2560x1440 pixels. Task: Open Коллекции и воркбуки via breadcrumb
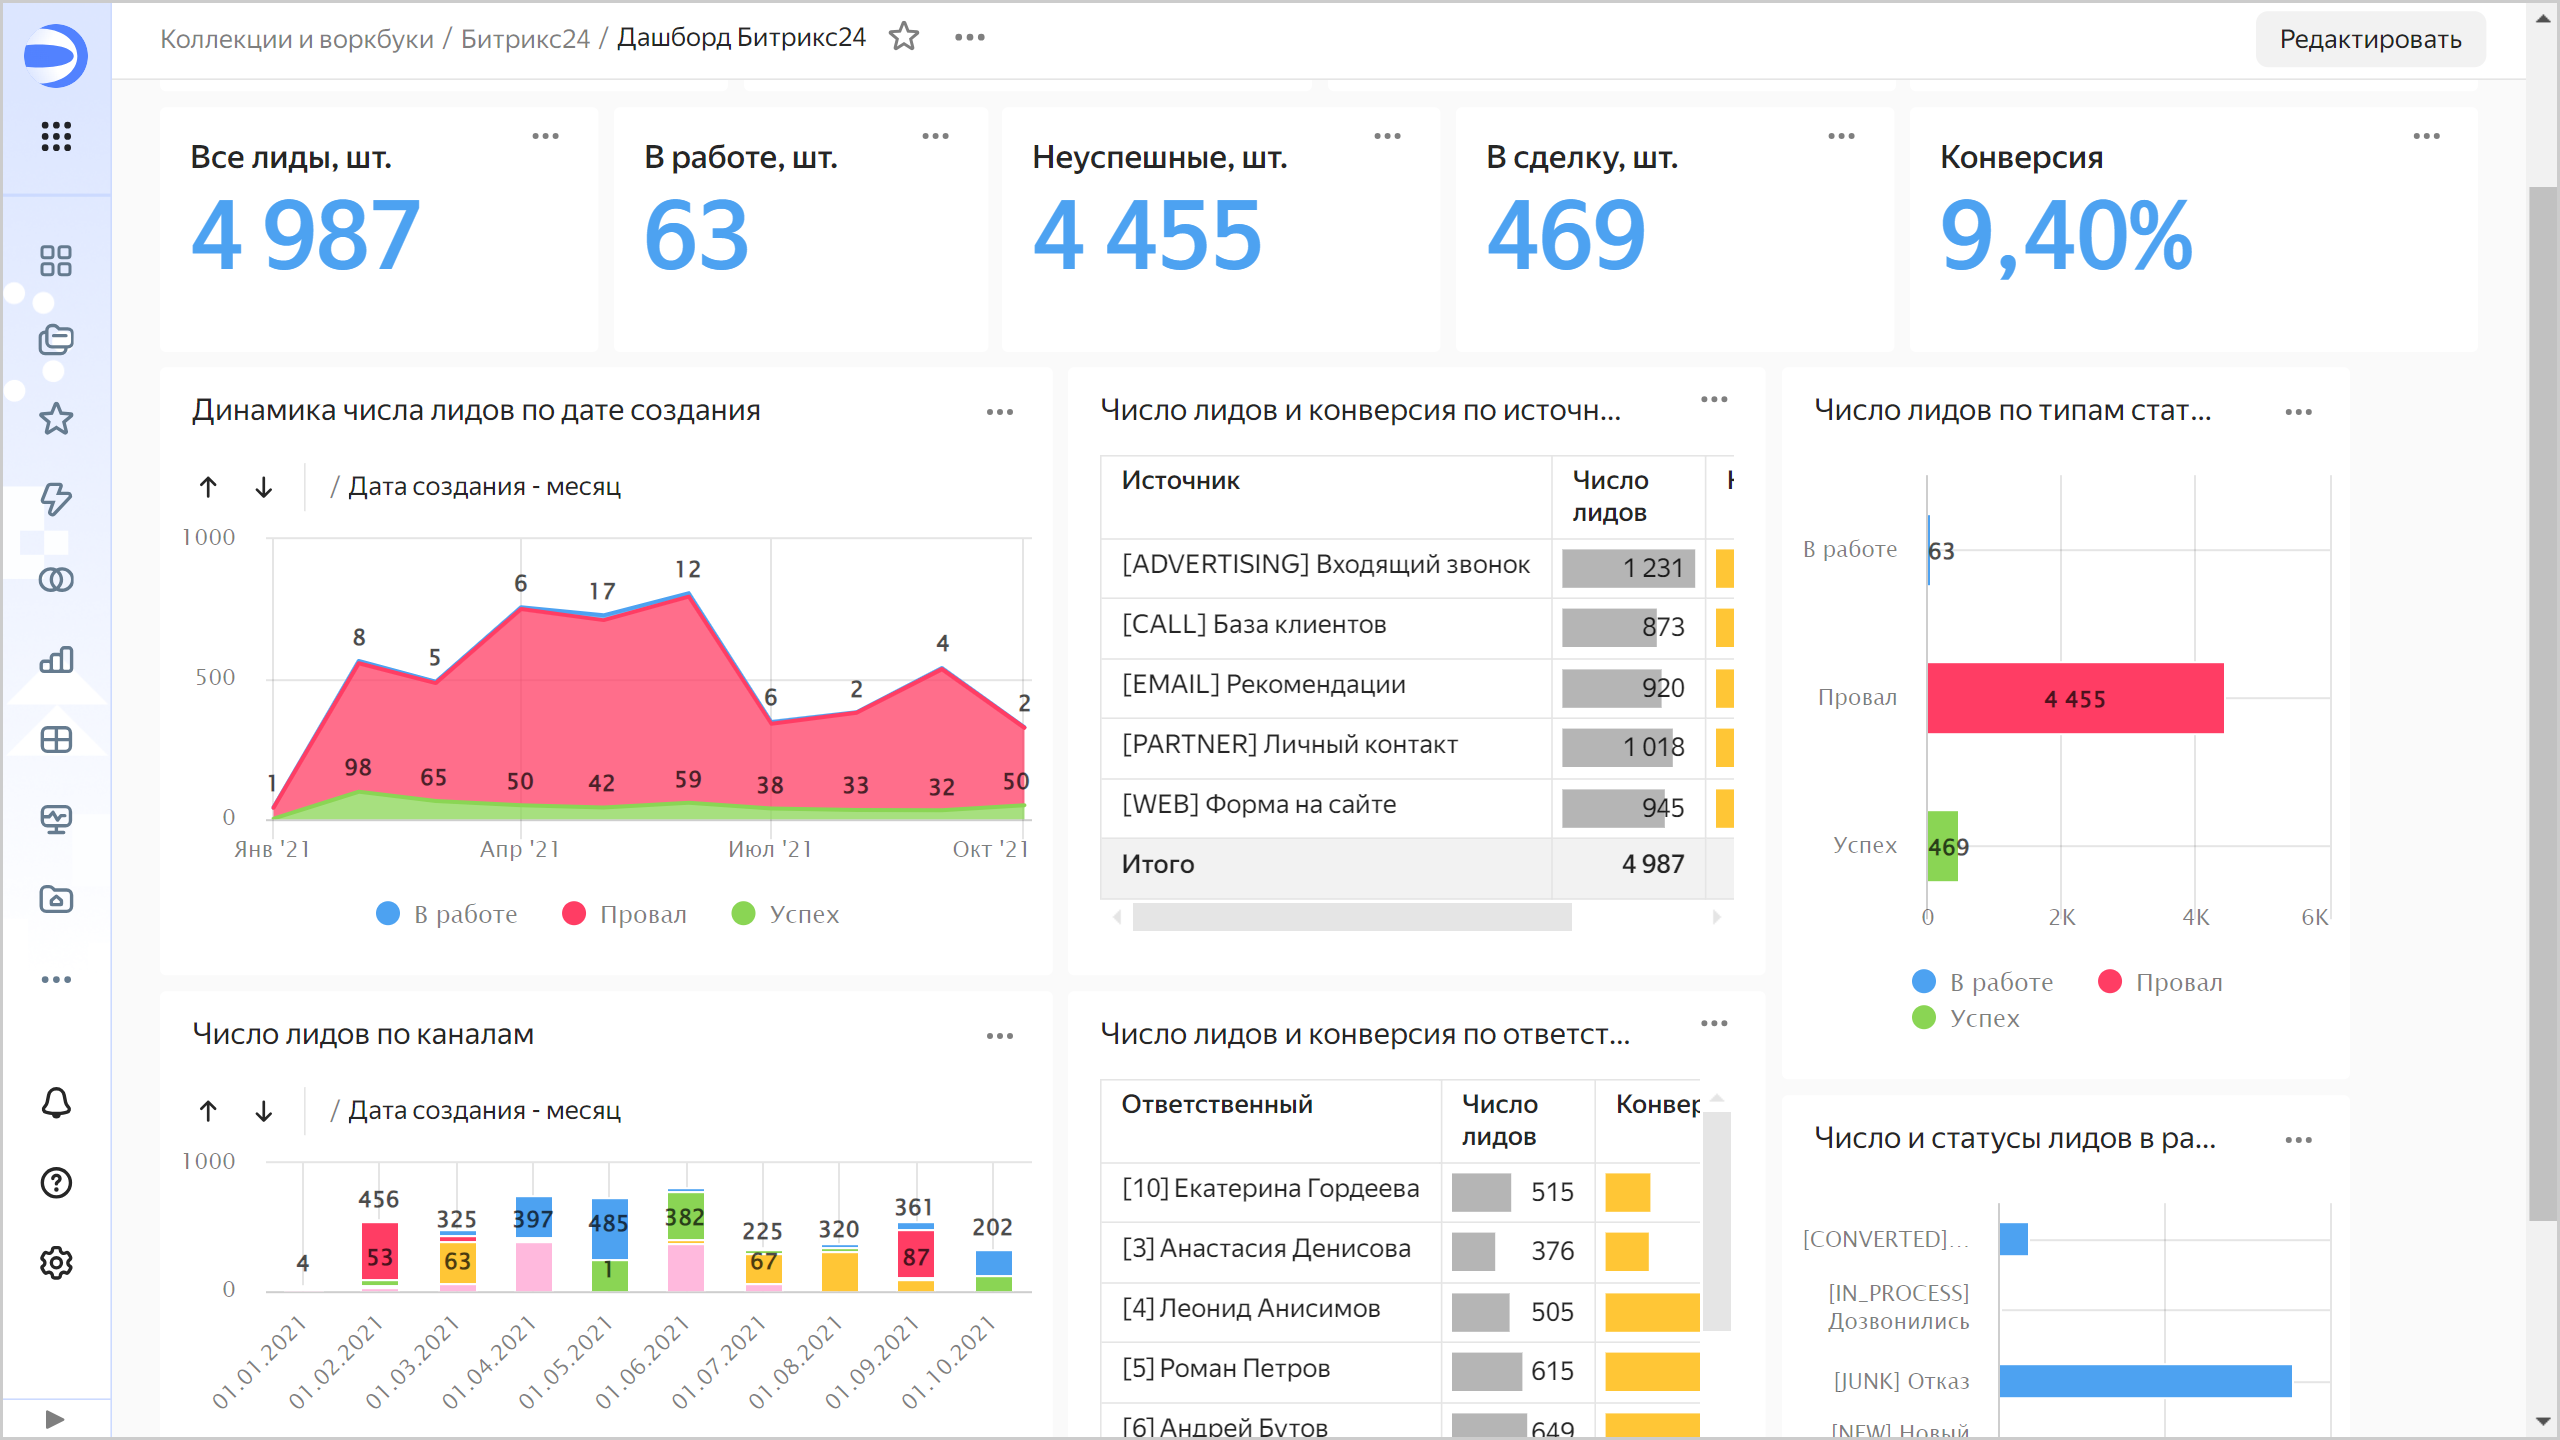298,37
